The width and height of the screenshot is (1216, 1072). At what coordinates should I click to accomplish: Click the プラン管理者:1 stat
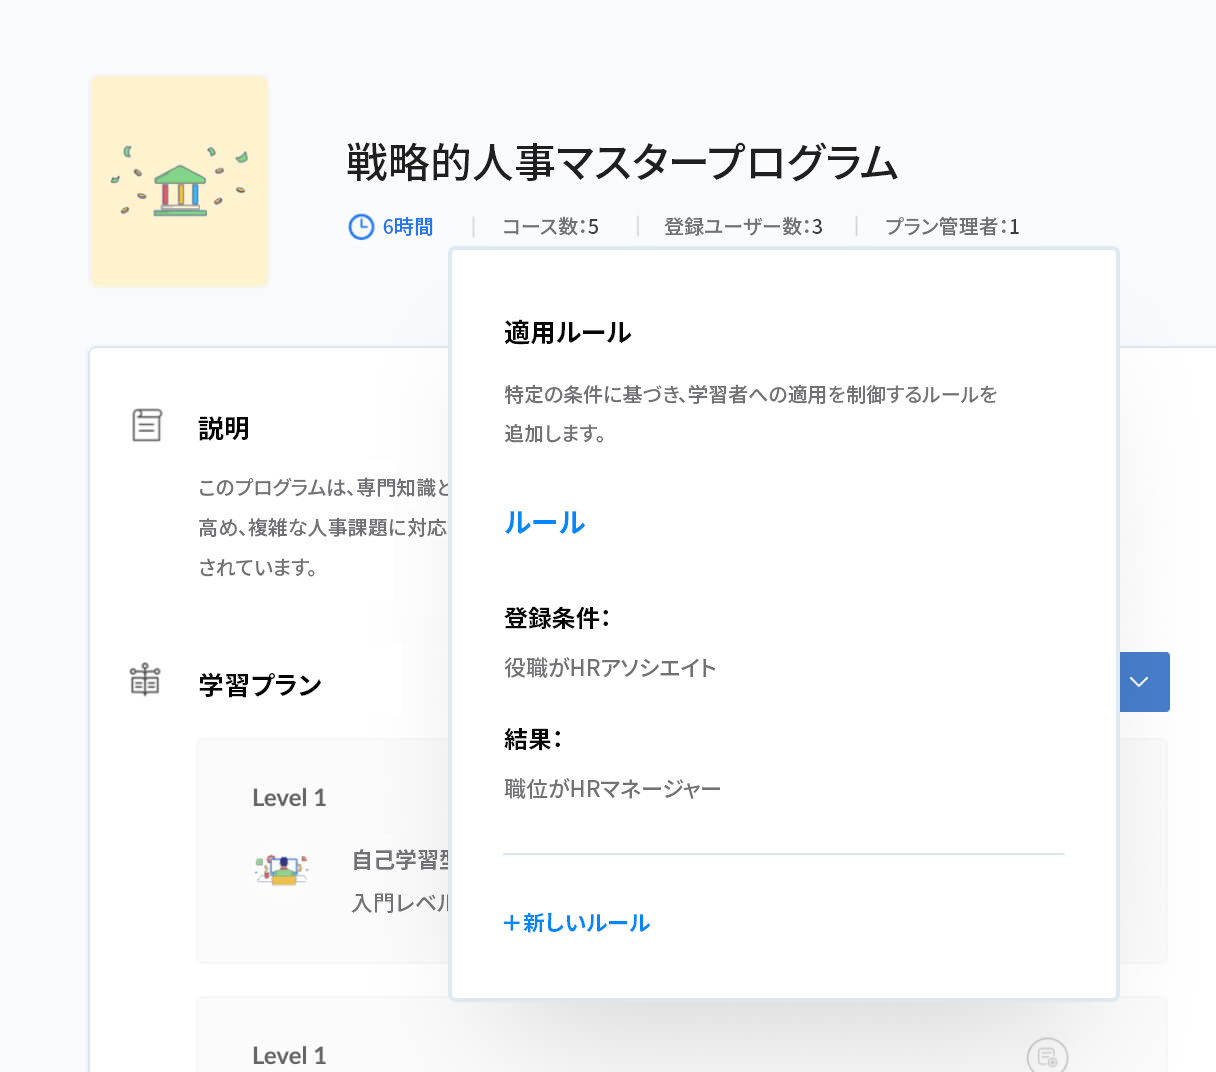tap(952, 227)
